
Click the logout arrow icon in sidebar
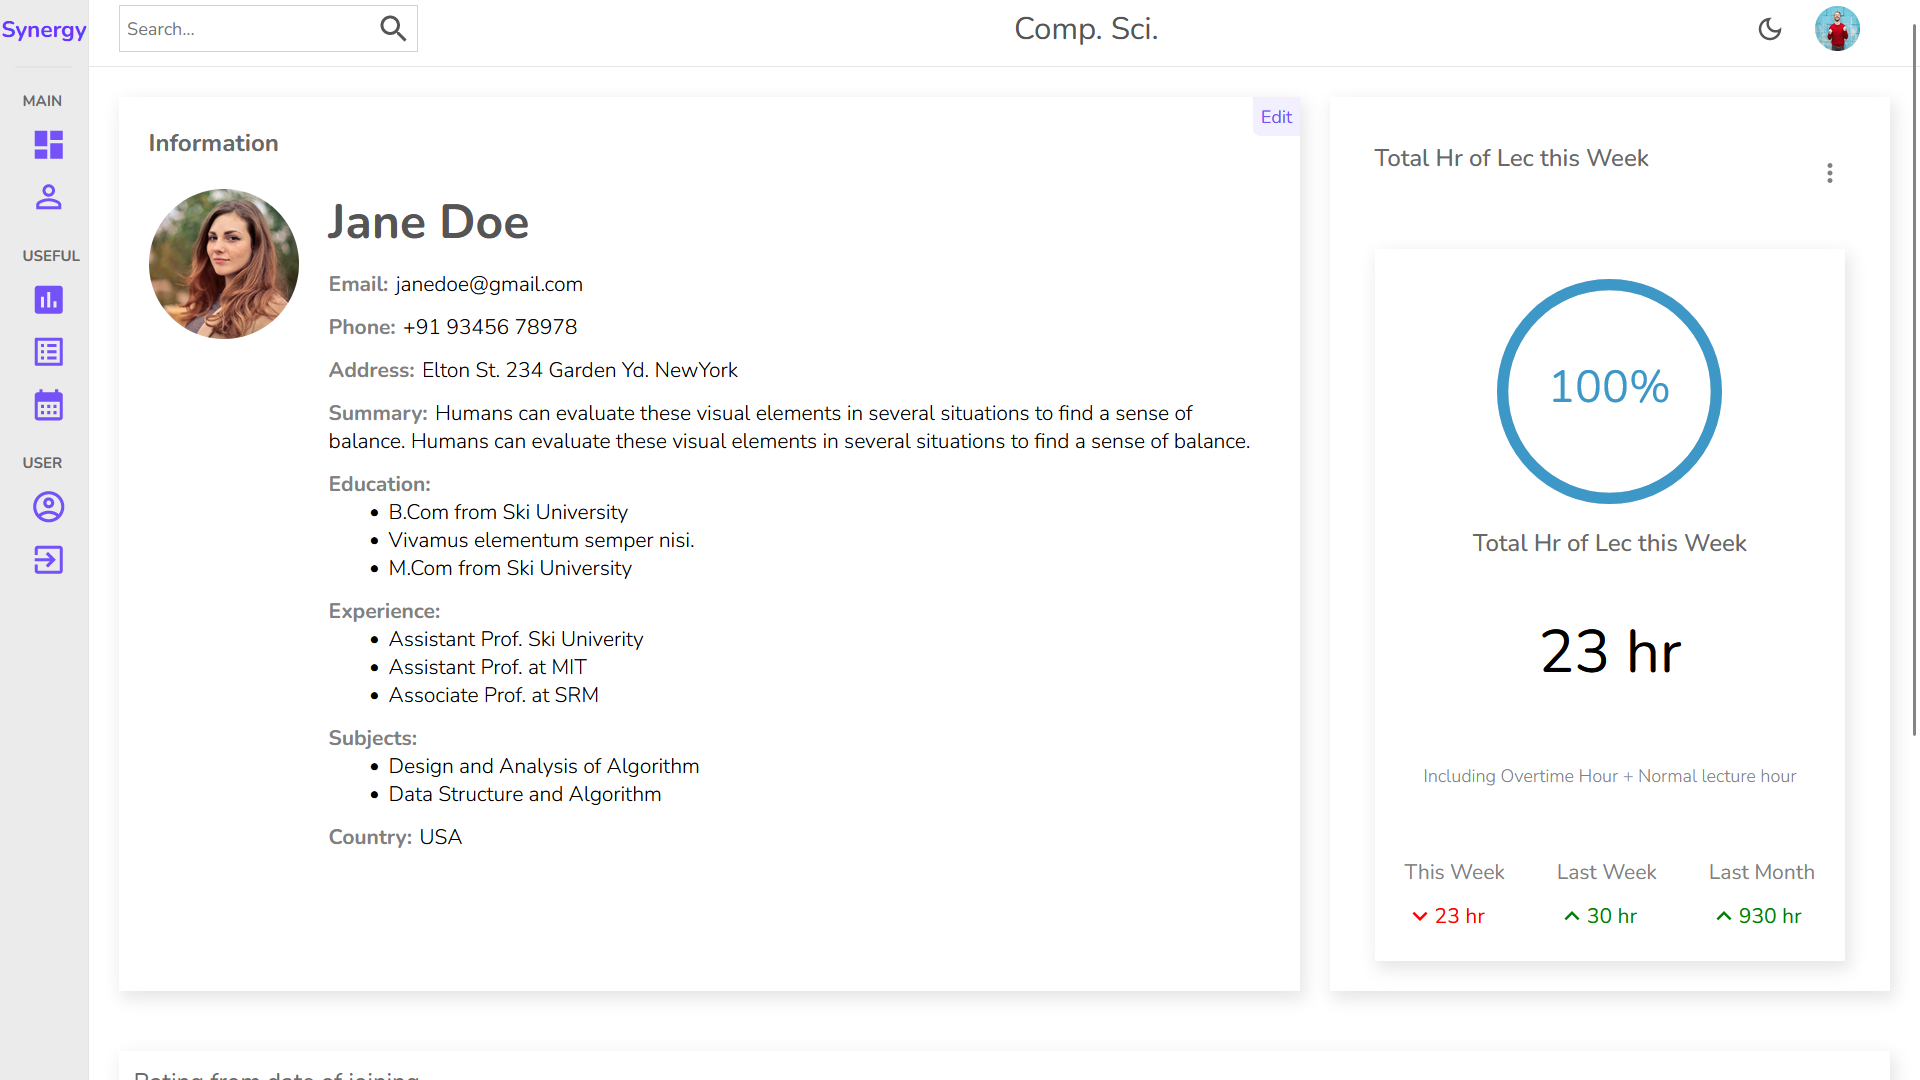(x=48, y=560)
